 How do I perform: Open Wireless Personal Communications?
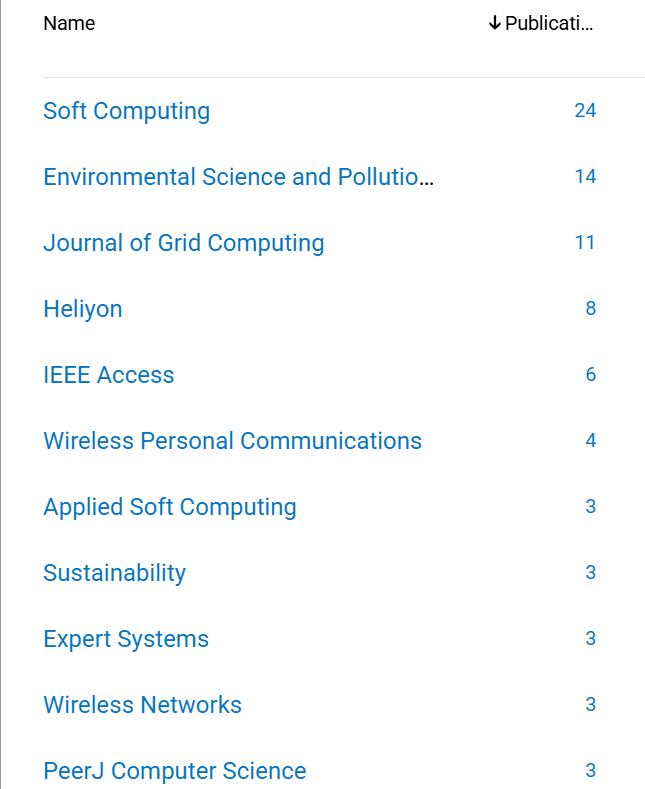(x=232, y=441)
